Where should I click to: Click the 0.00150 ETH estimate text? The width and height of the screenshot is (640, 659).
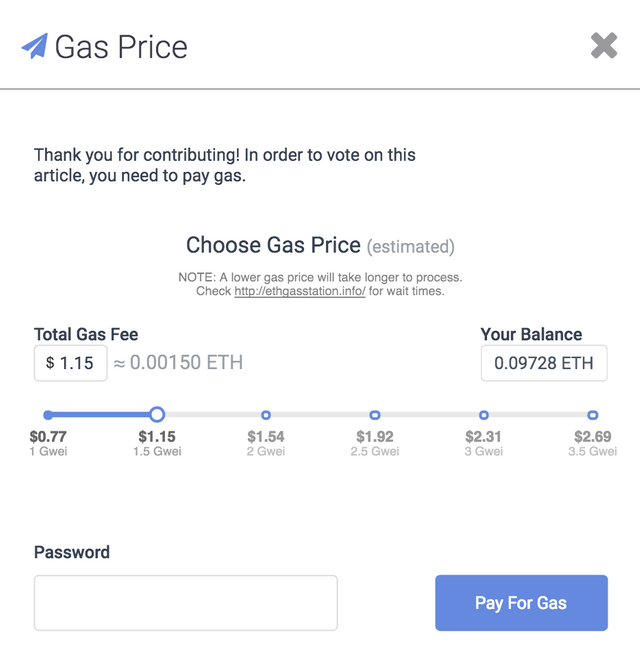186,363
